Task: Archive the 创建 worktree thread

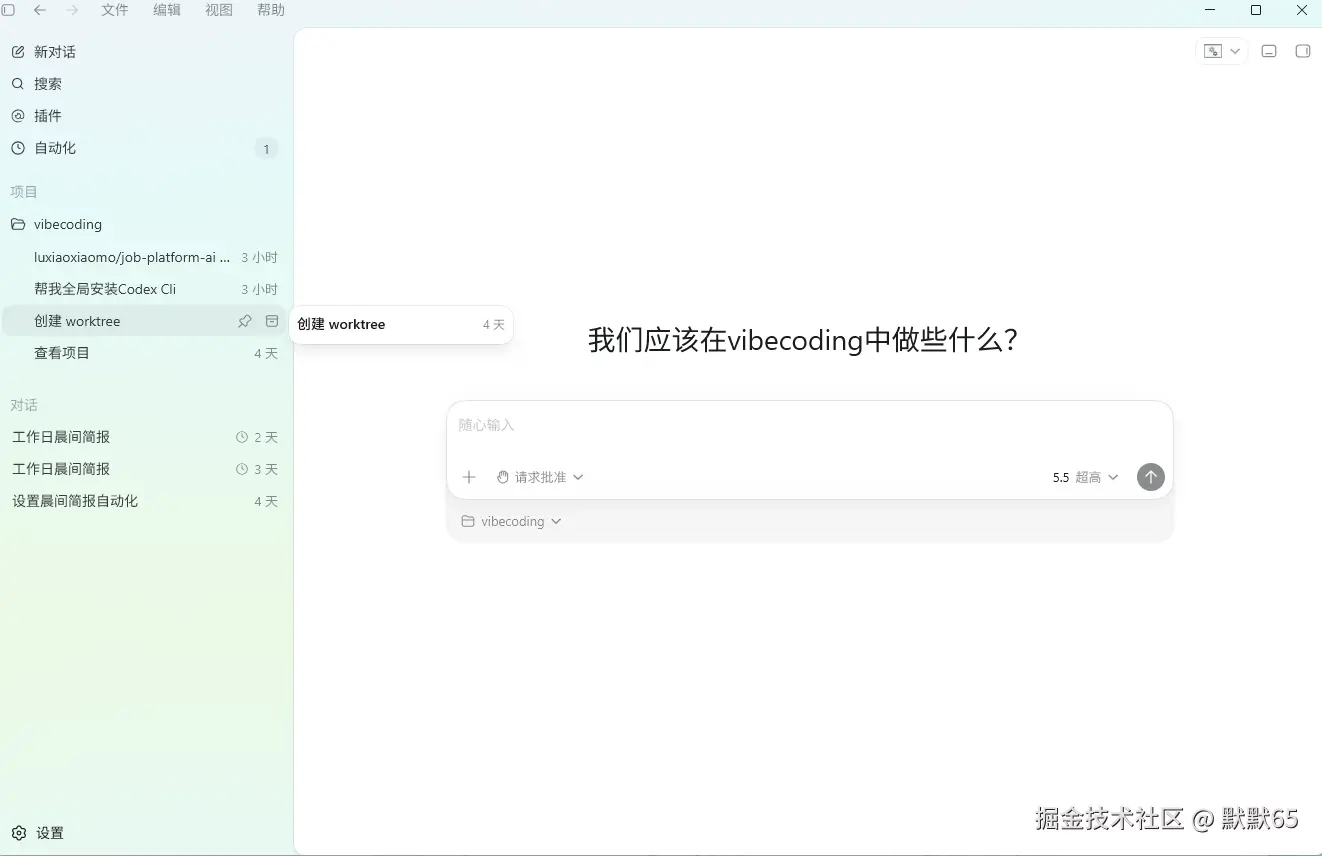Action: coord(272,321)
